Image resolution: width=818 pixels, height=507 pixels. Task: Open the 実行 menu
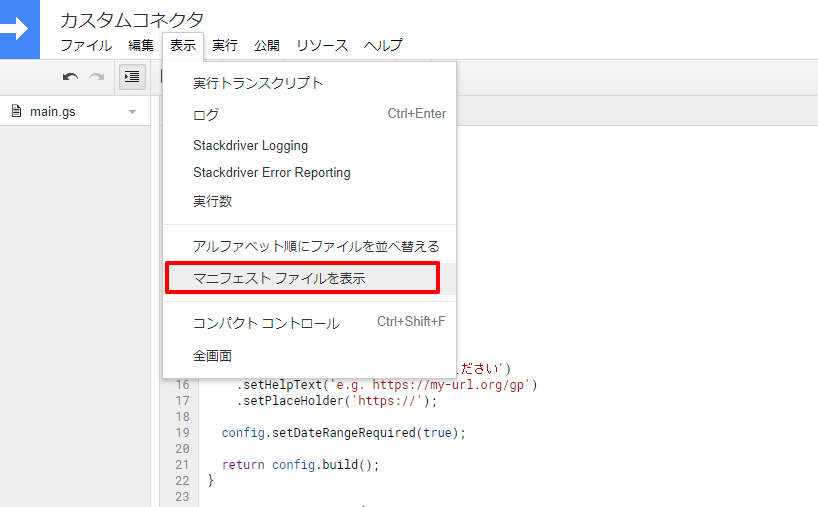[225, 45]
